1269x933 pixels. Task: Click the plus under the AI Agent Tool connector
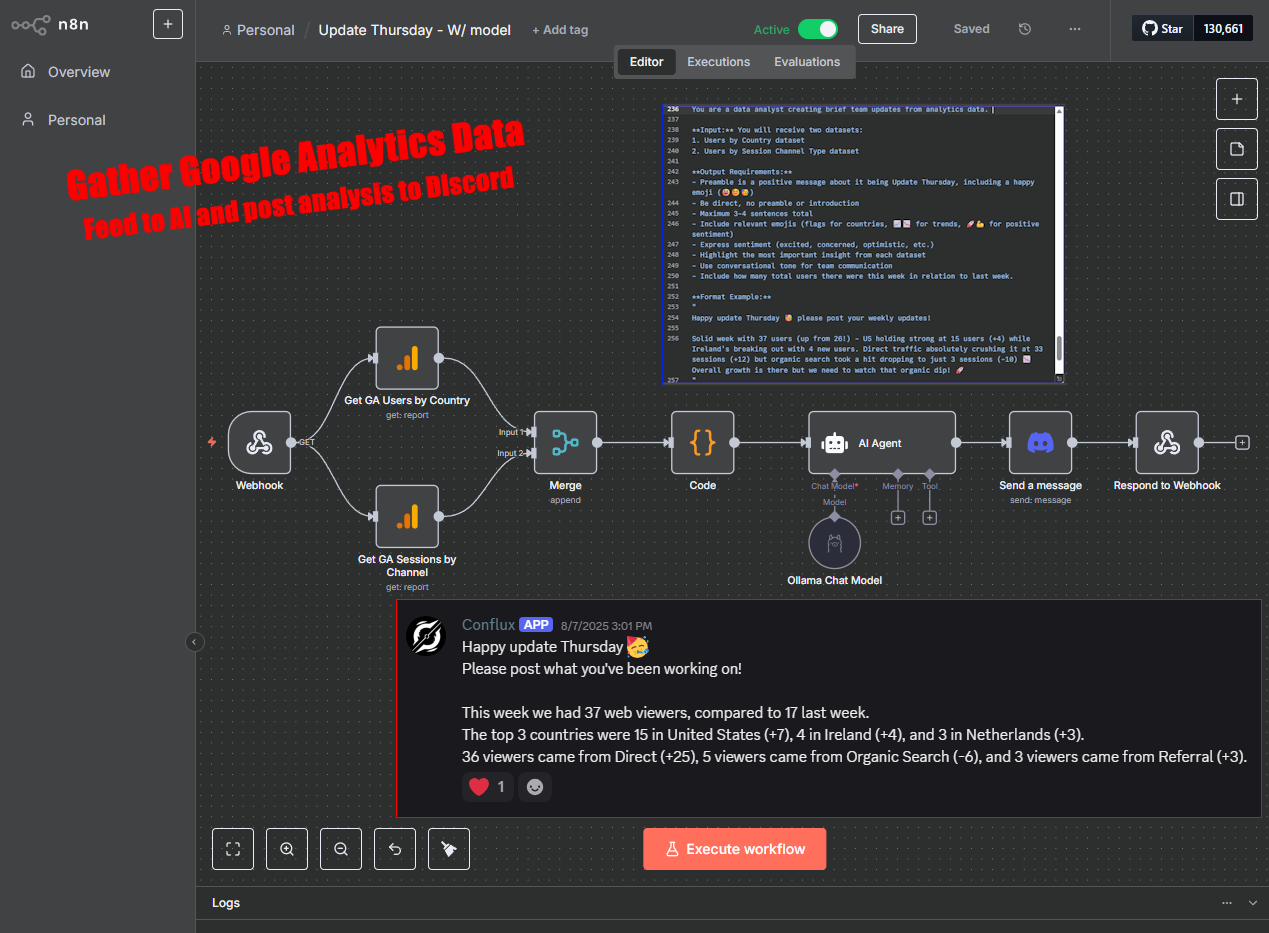tap(930, 518)
